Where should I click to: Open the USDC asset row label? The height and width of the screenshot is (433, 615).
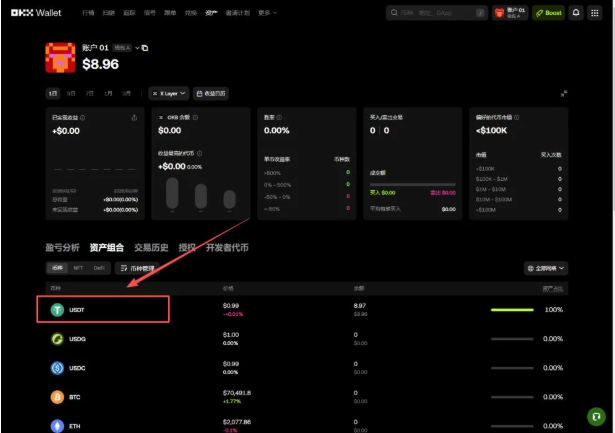pos(77,368)
